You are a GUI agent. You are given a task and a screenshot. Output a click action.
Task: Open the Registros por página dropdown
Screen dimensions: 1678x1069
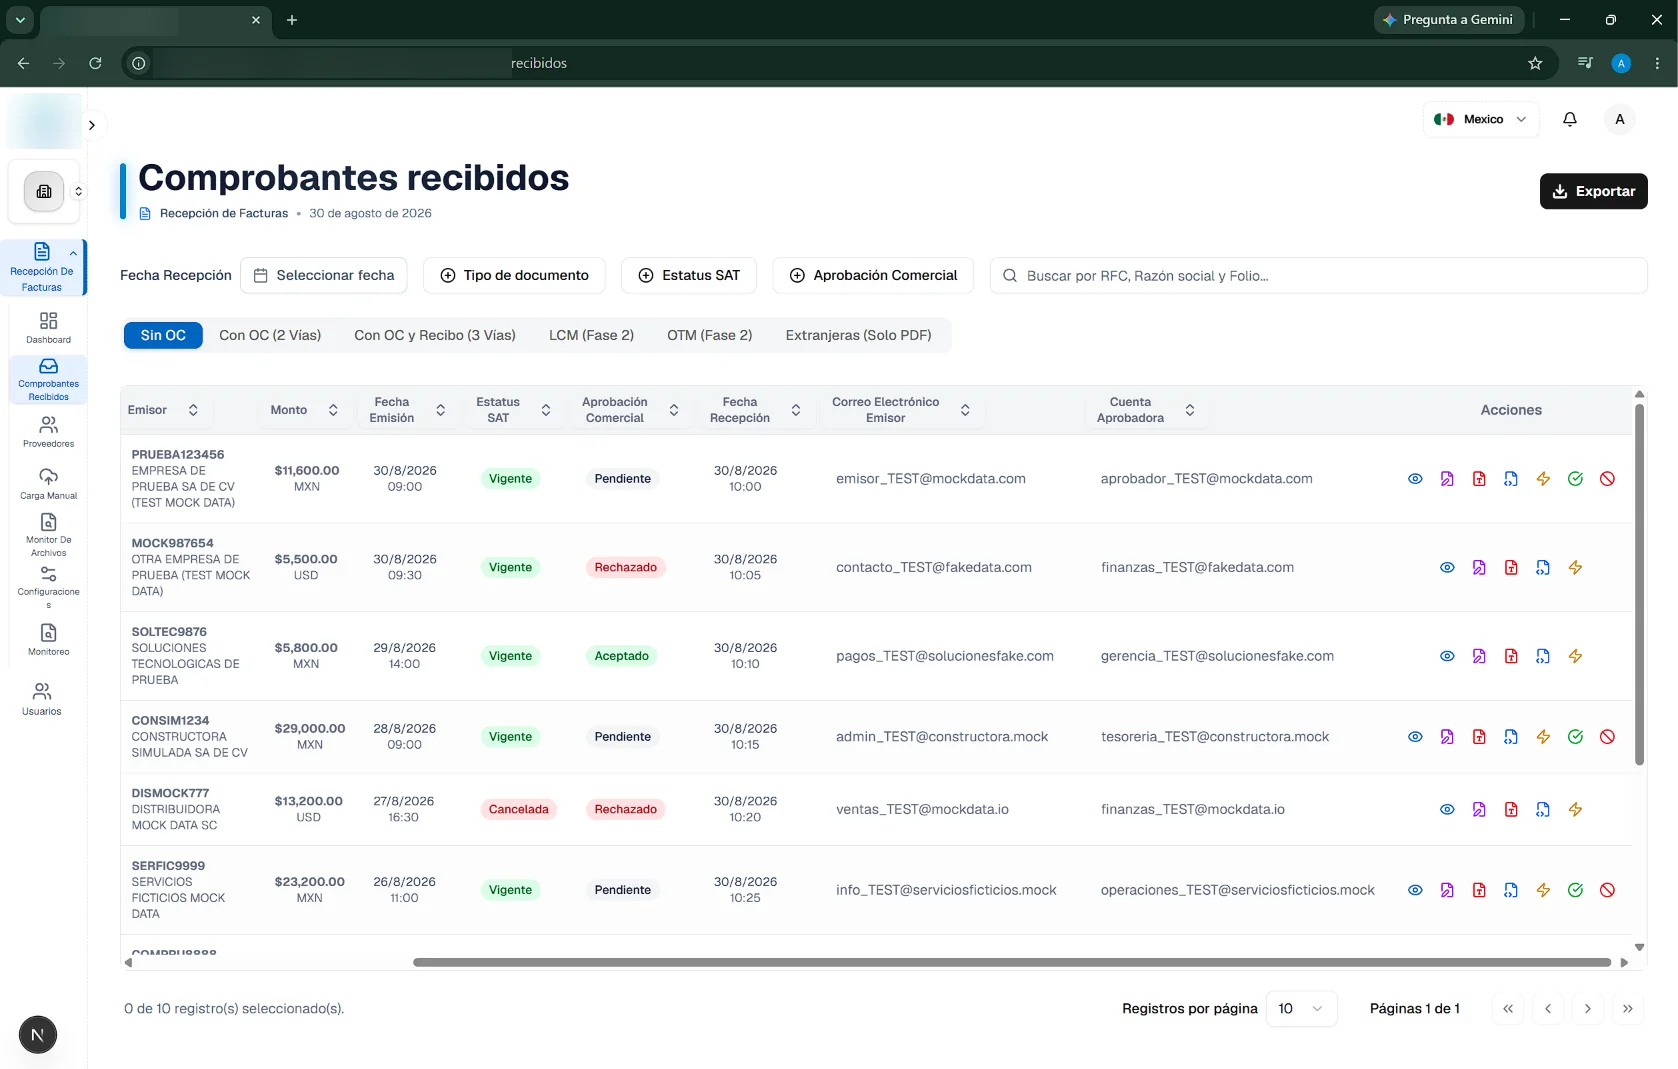[x=1301, y=1009]
